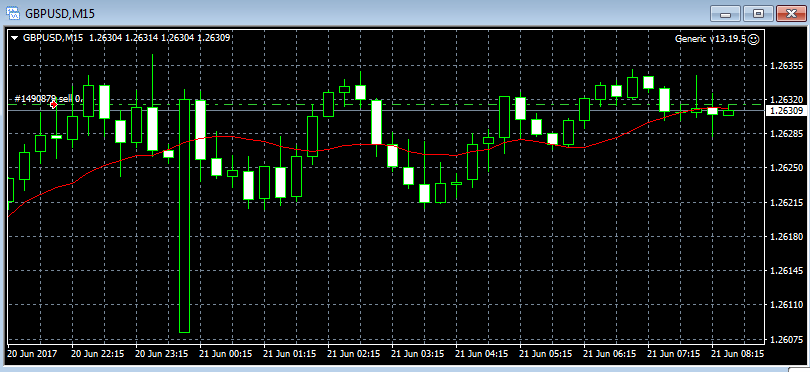Click the 21 Jun 06:15 time label
This screenshot has width=810, height=372.
pyautogui.click(x=610, y=354)
